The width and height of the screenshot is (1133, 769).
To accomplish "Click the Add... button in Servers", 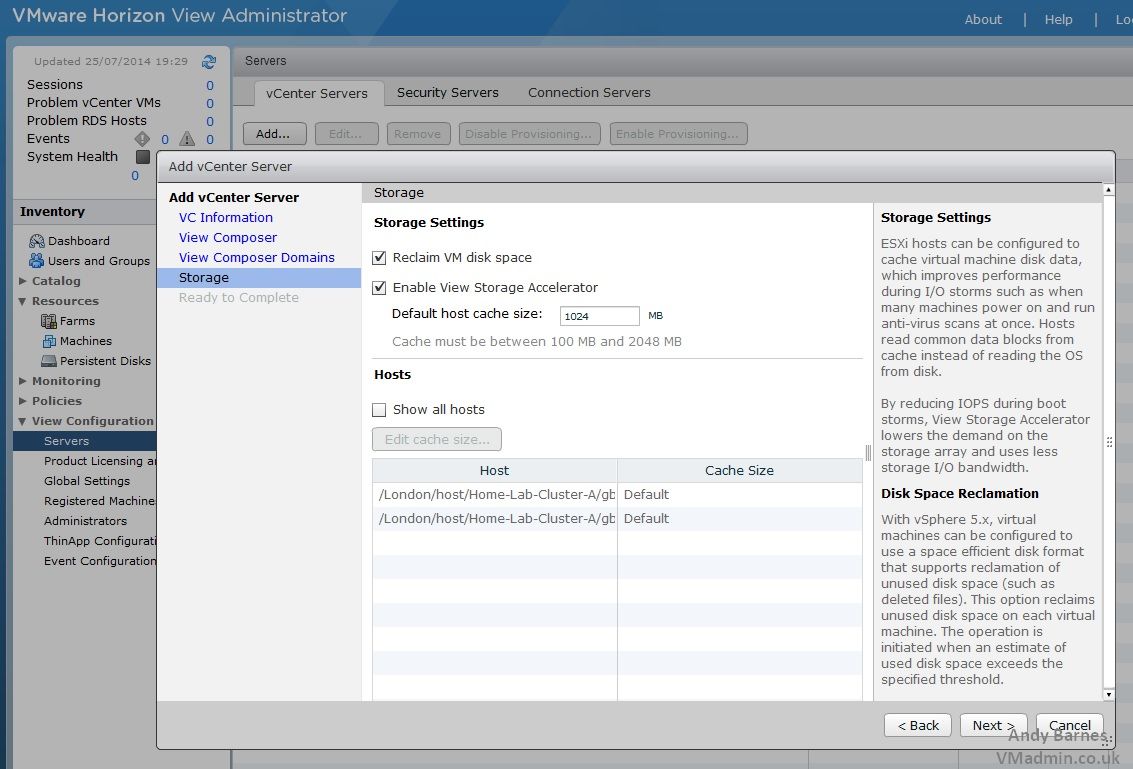I will (x=275, y=134).
